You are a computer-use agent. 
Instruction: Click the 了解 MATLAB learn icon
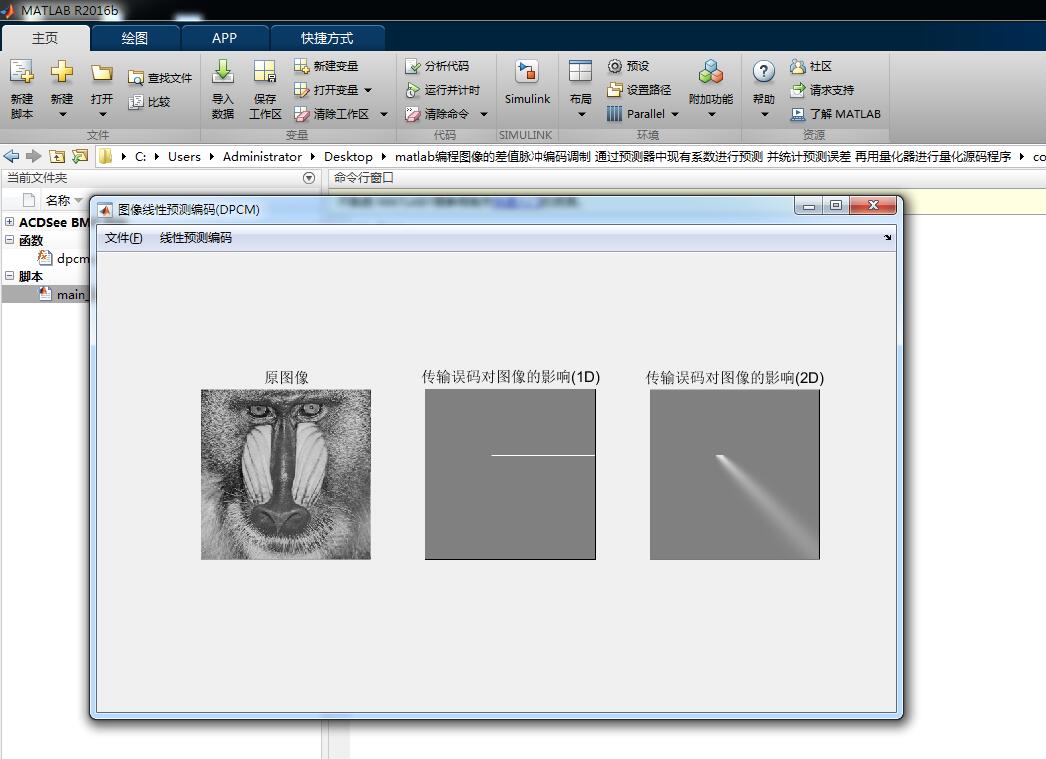(797, 114)
